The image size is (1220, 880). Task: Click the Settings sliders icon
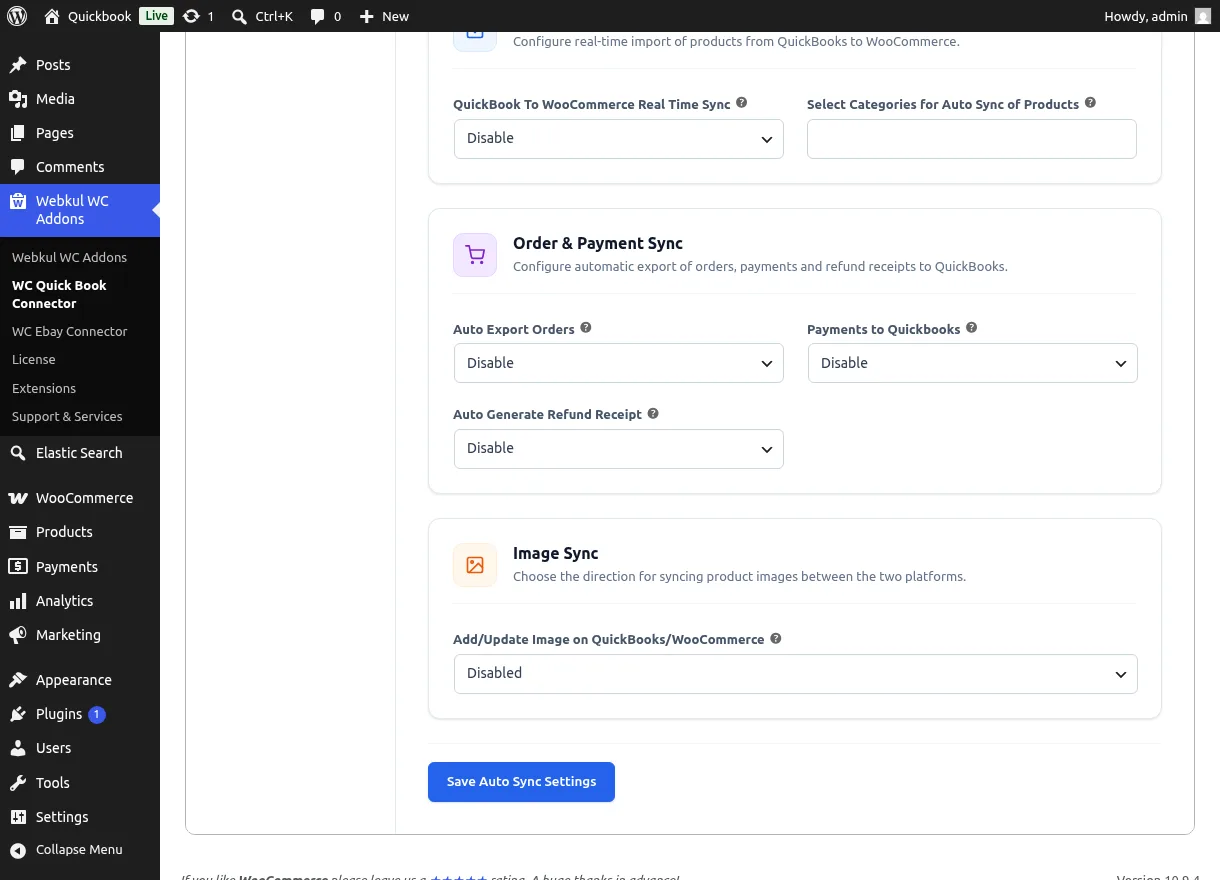18,817
